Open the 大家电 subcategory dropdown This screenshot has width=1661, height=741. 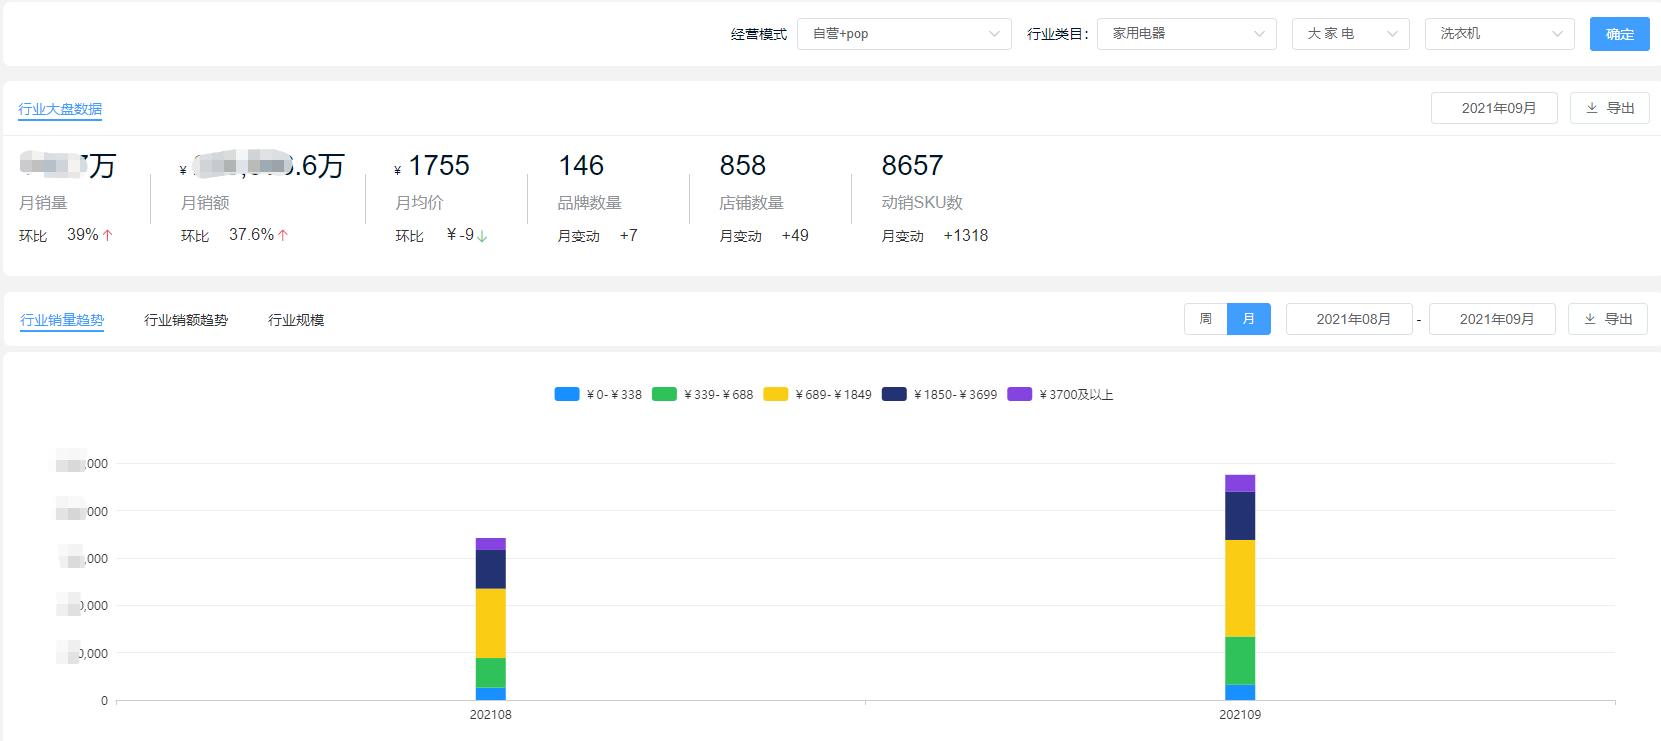(1350, 34)
